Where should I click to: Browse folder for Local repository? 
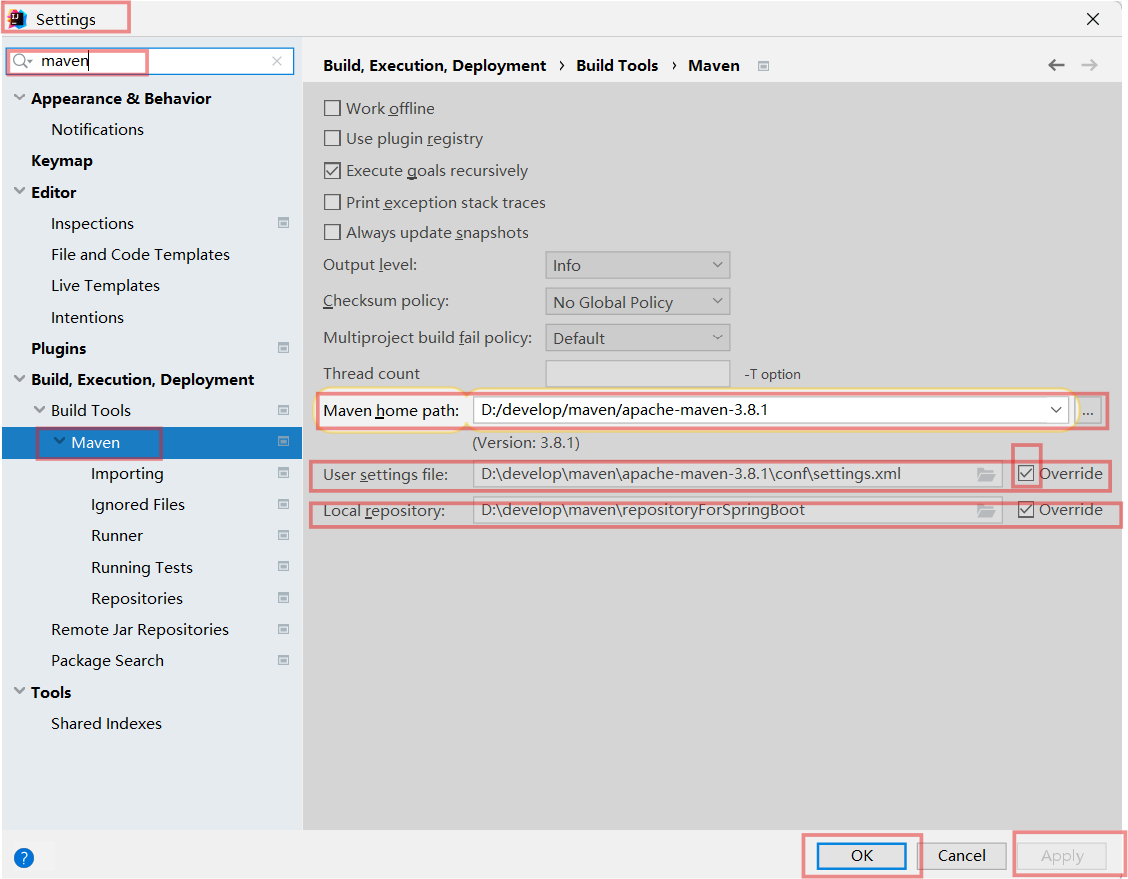coord(986,510)
